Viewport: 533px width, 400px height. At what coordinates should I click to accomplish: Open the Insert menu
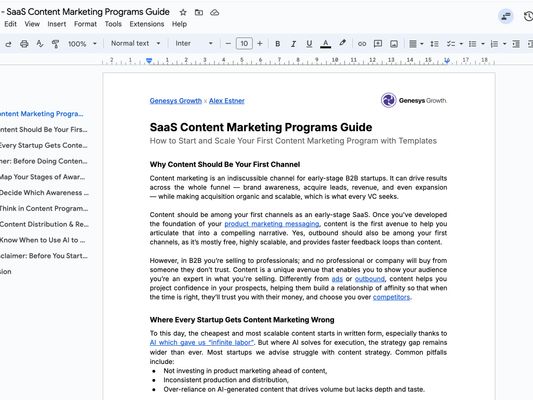point(57,24)
